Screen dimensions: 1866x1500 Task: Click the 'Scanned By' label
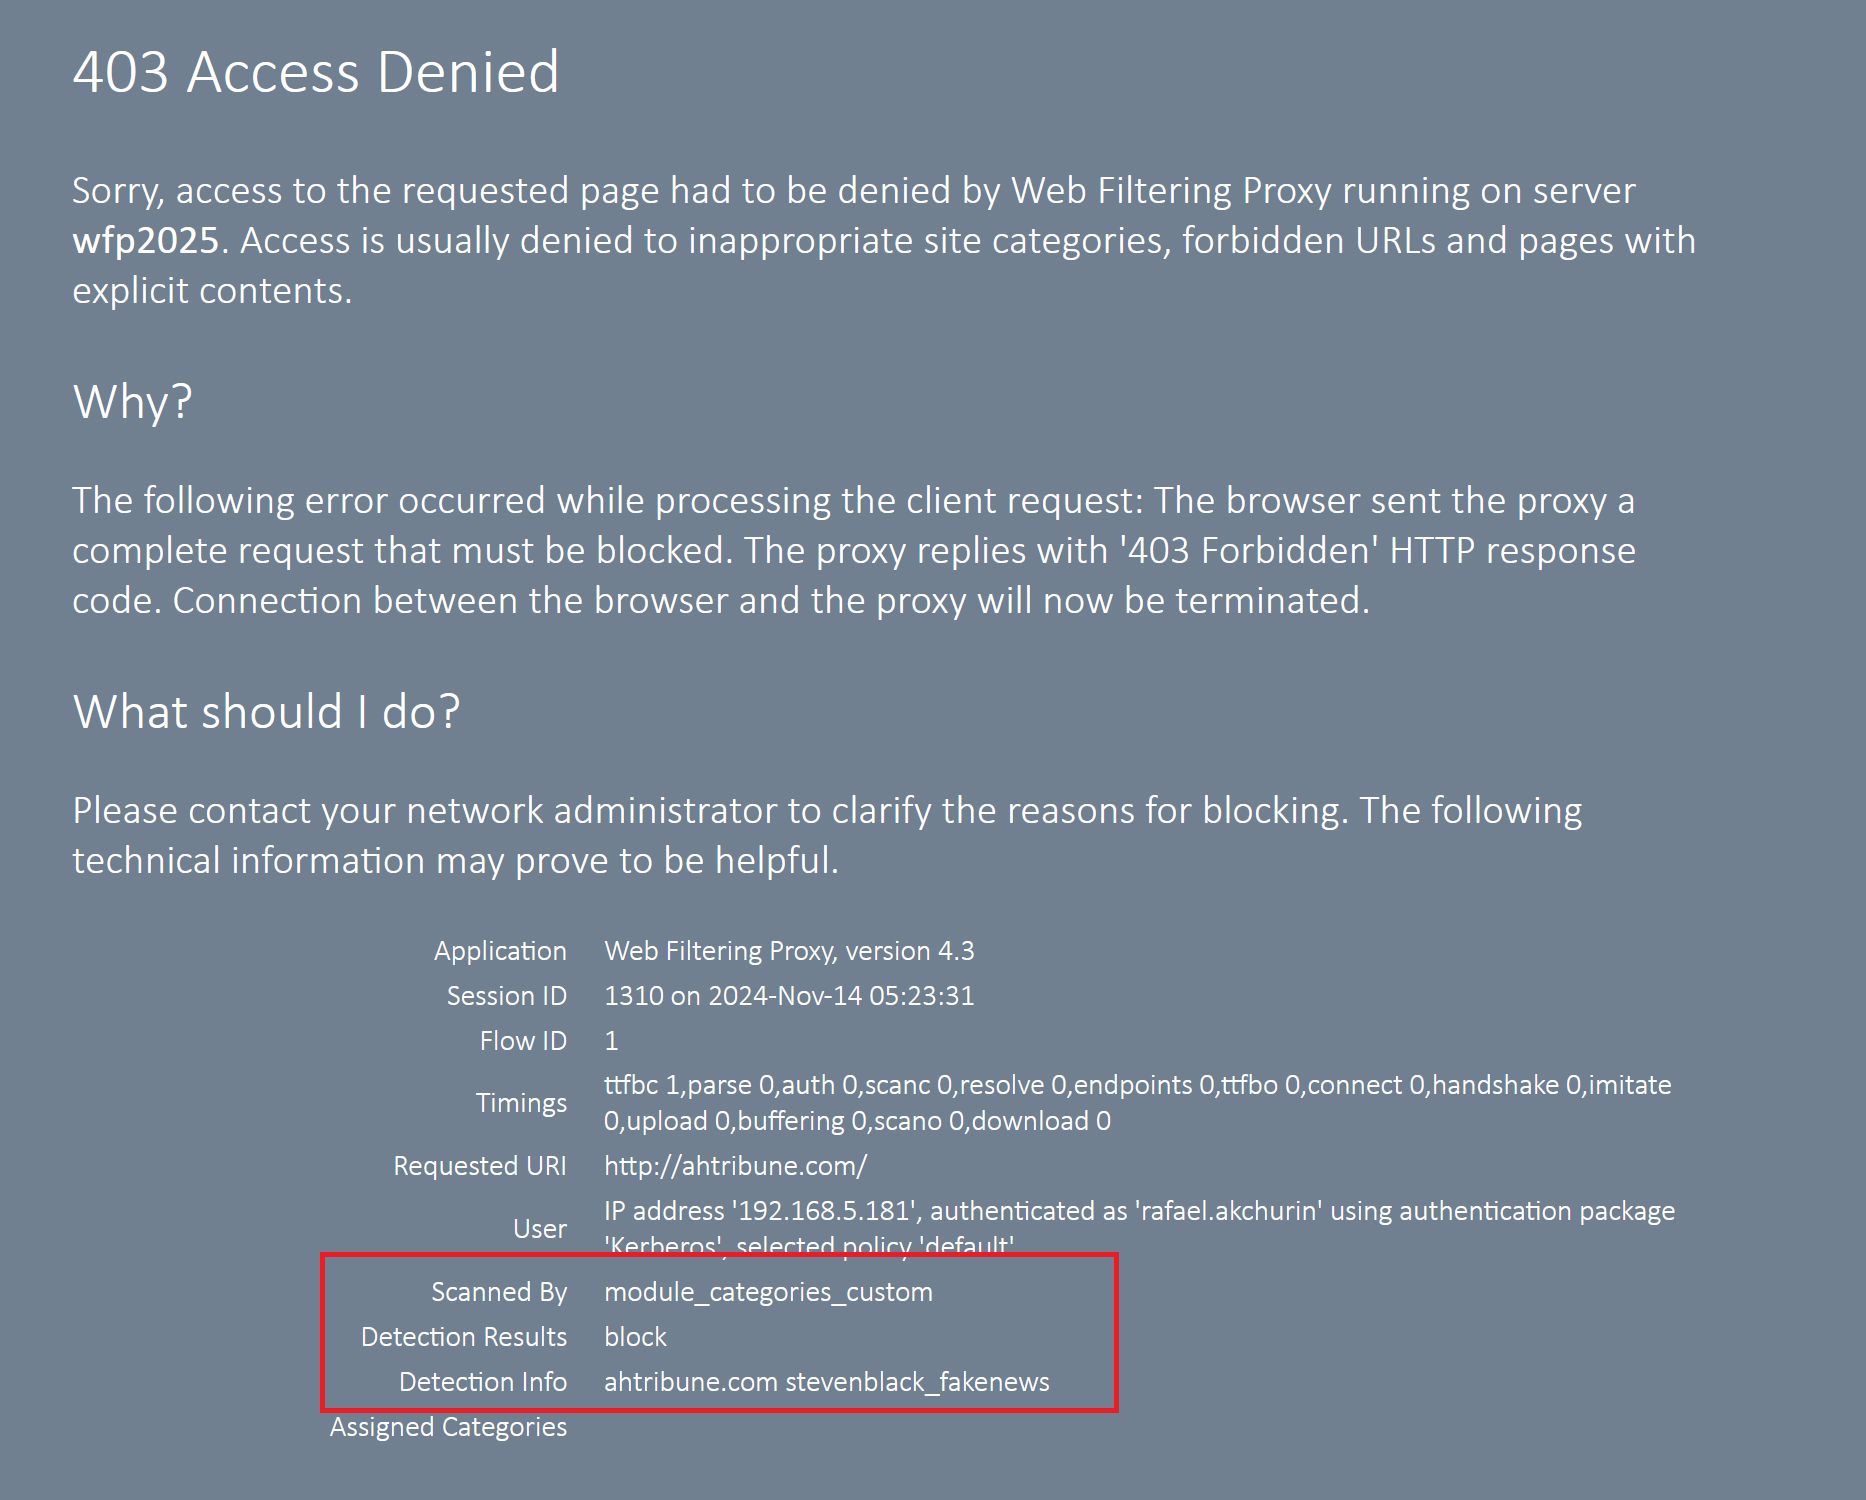[499, 1292]
